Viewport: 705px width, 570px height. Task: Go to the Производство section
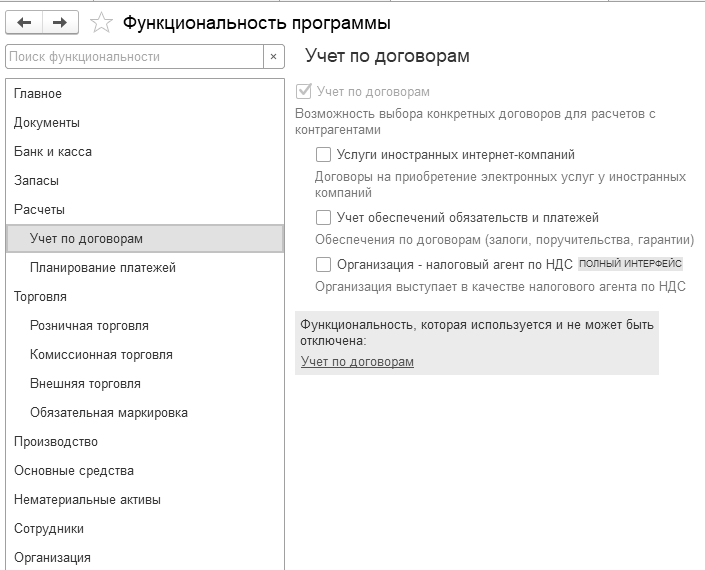tap(56, 442)
